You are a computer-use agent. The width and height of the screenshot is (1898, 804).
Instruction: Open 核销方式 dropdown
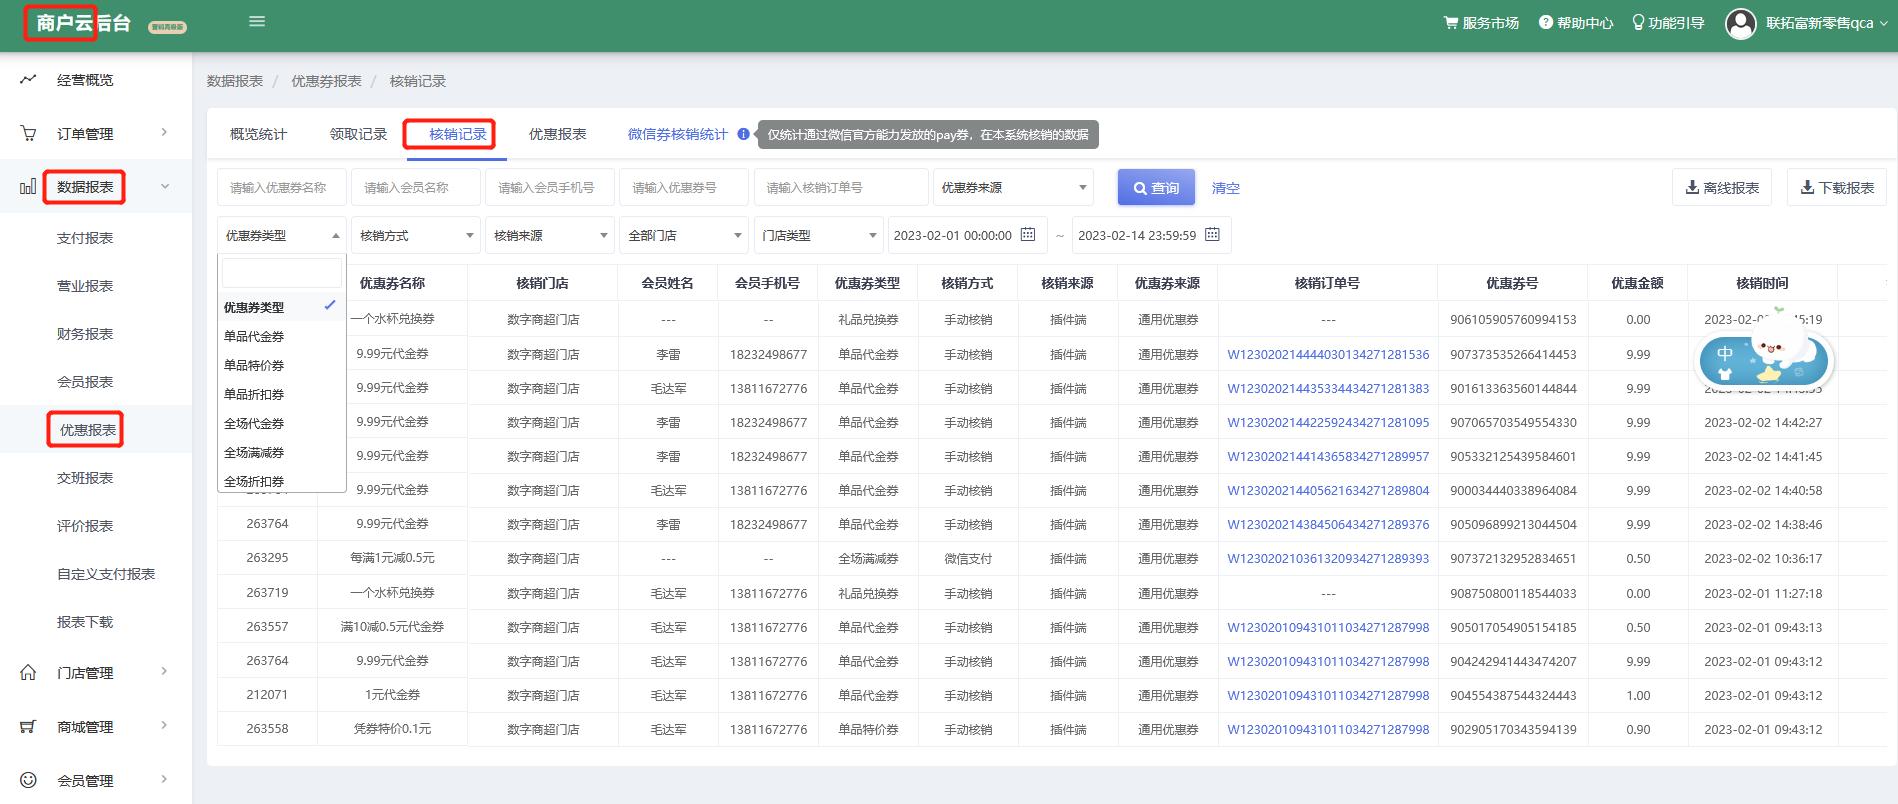point(416,235)
